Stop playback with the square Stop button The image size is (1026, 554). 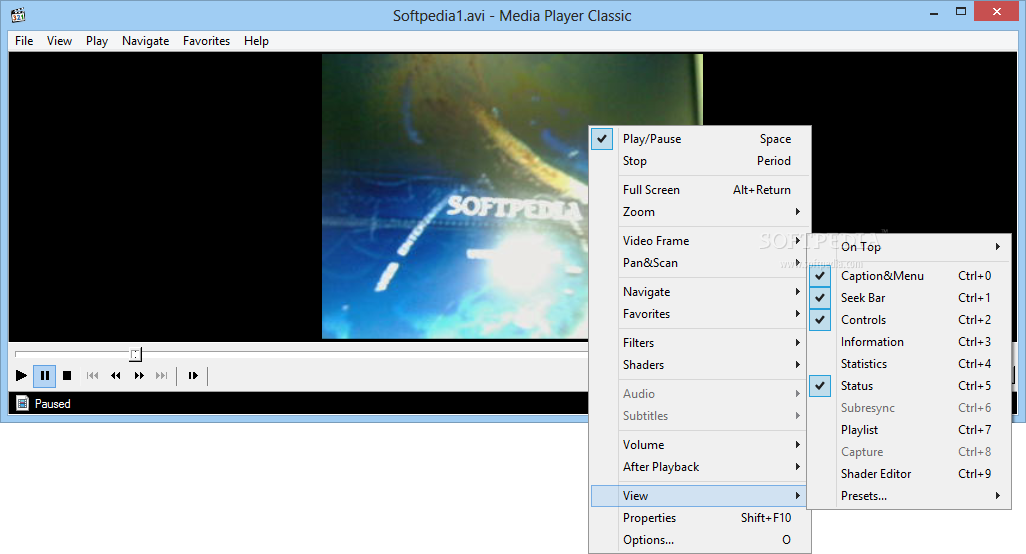[x=67, y=375]
